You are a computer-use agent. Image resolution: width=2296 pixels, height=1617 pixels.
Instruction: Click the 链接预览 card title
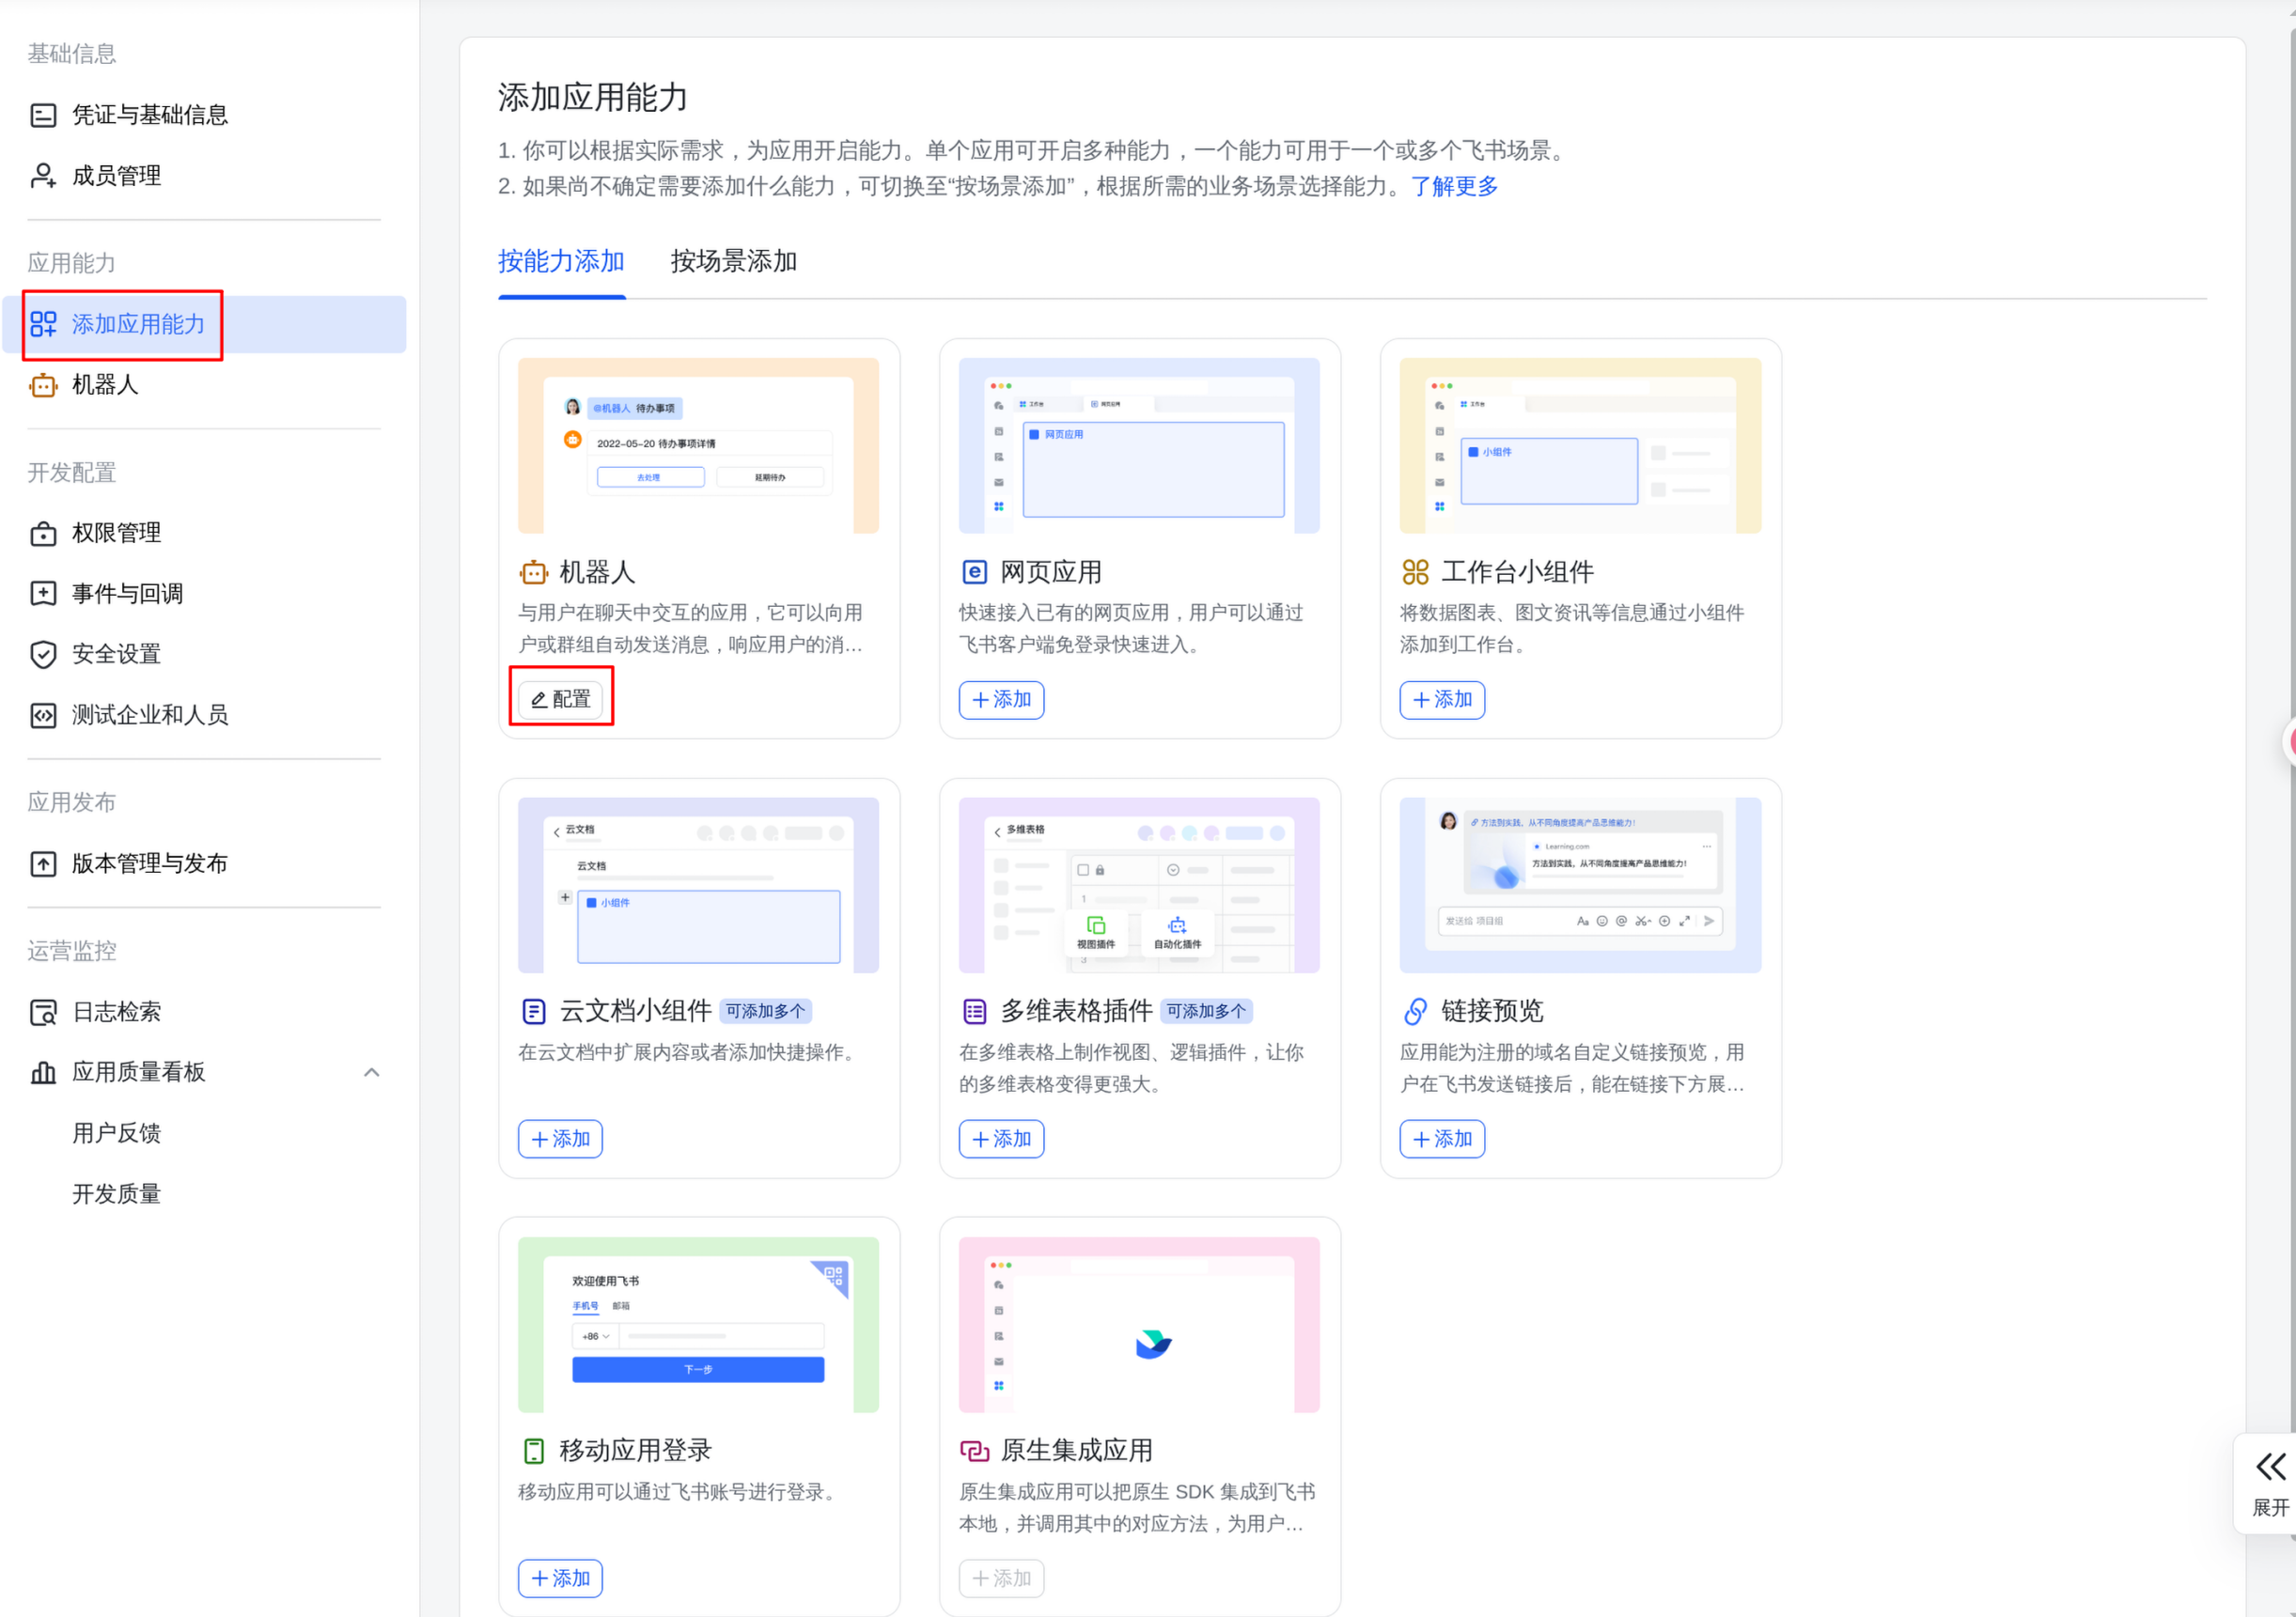coord(1492,1011)
